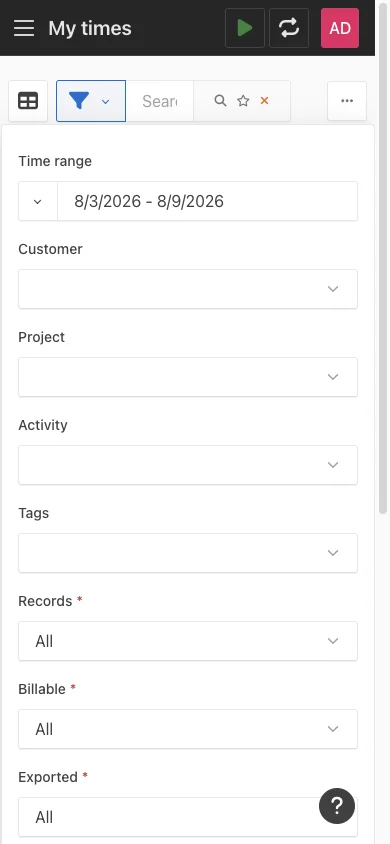The width and height of the screenshot is (390, 844).
Task: Click the table view columns icon
Action: pyautogui.click(x=28, y=101)
